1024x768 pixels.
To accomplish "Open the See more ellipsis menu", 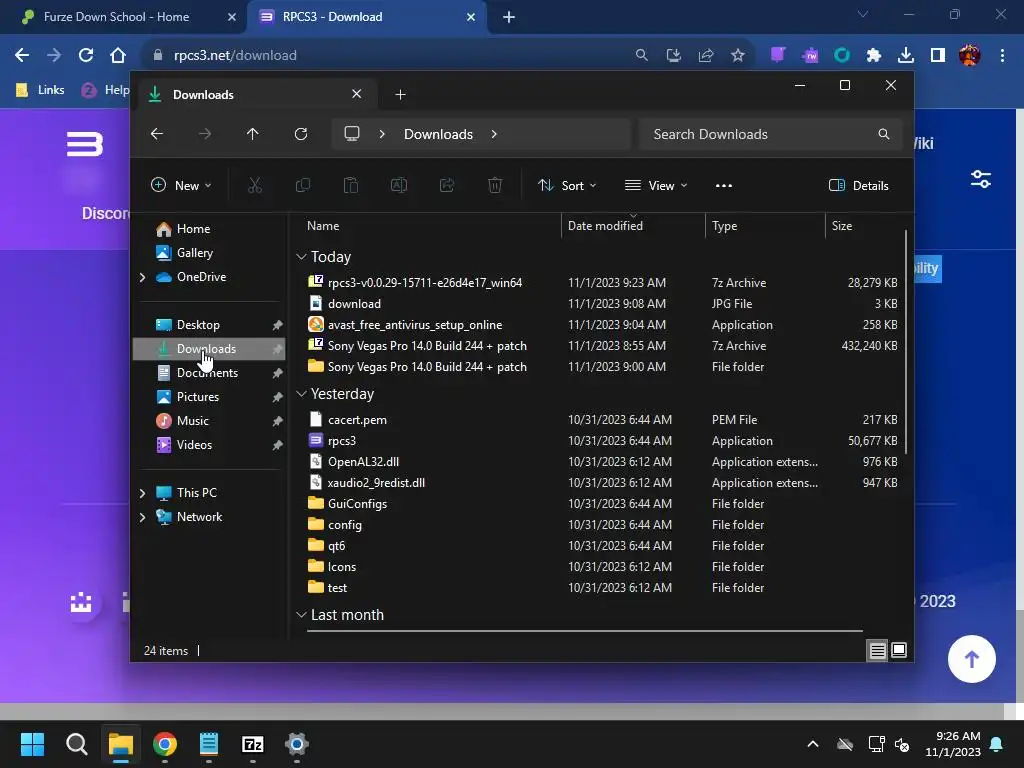I will click(x=724, y=185).
